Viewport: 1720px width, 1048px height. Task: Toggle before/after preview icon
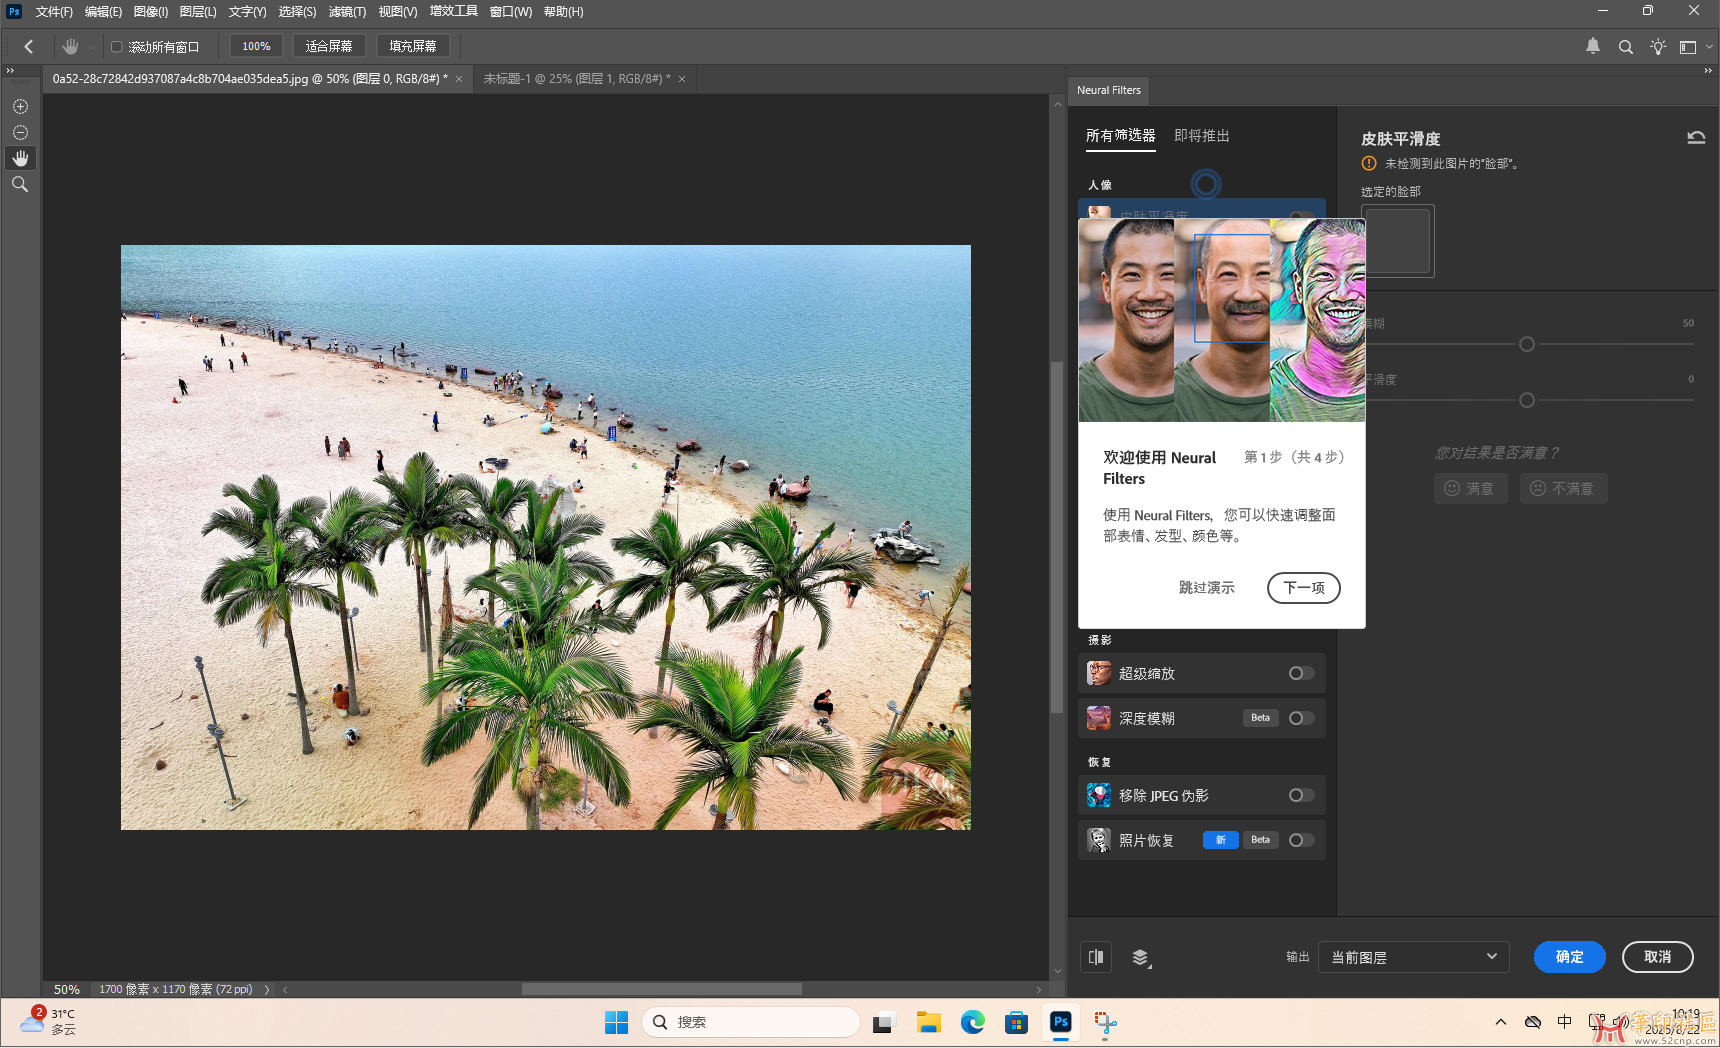1096,957
